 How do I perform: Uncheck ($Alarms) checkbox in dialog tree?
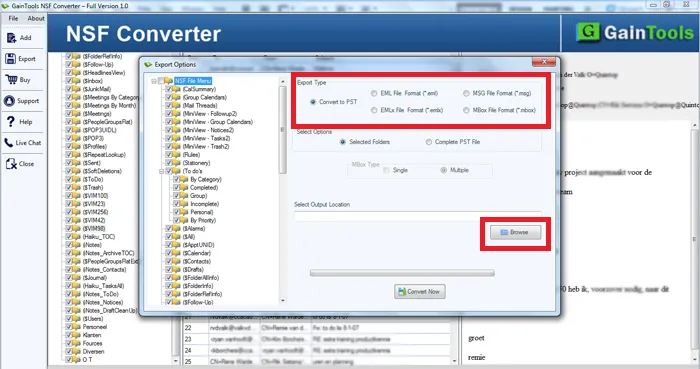pyautogui.click(x=169, y=228)
